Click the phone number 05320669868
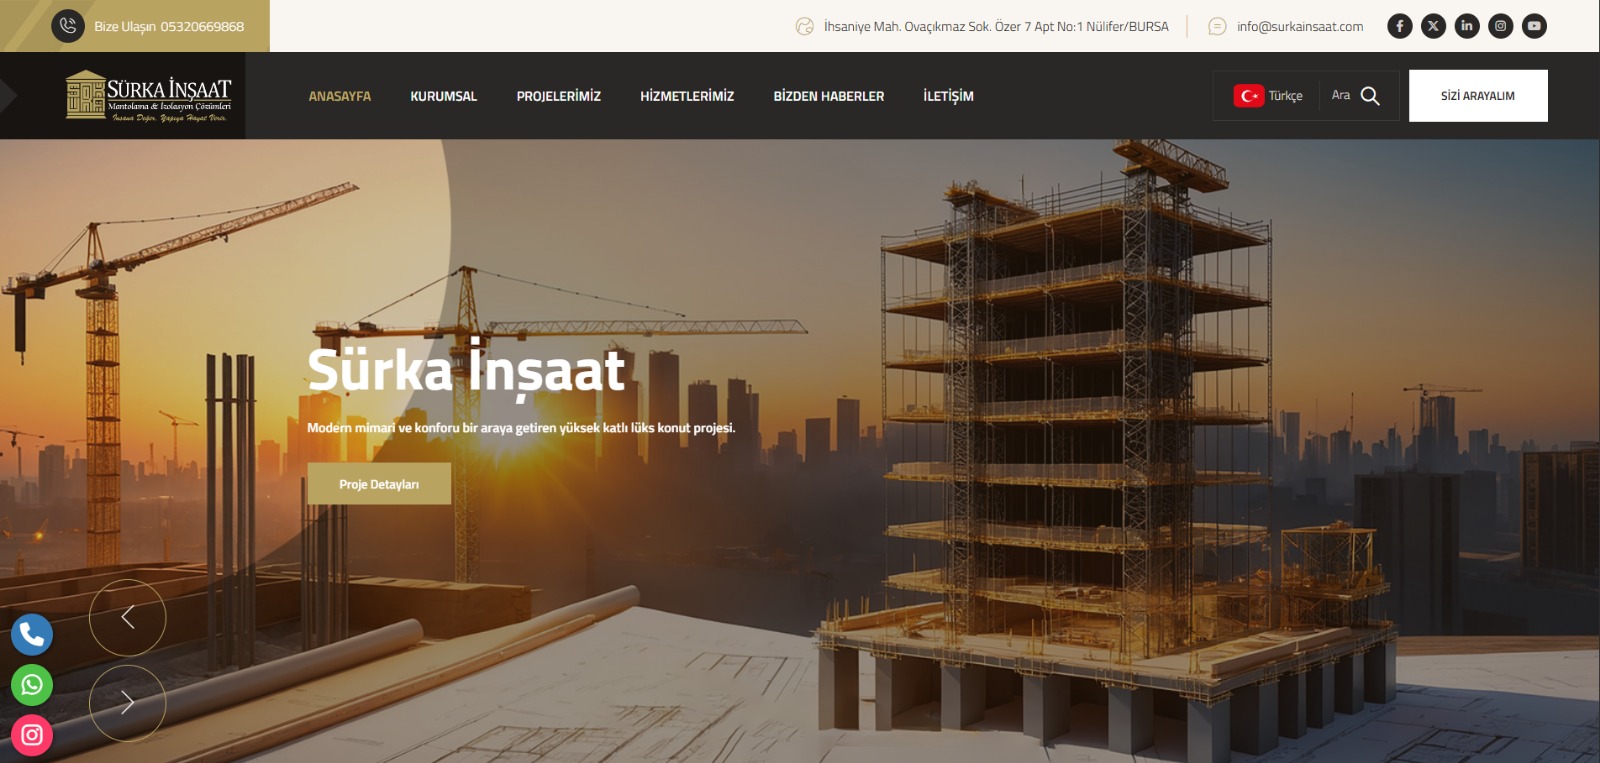The height and width of the screenshot is (763, 1600). [202, 26]
